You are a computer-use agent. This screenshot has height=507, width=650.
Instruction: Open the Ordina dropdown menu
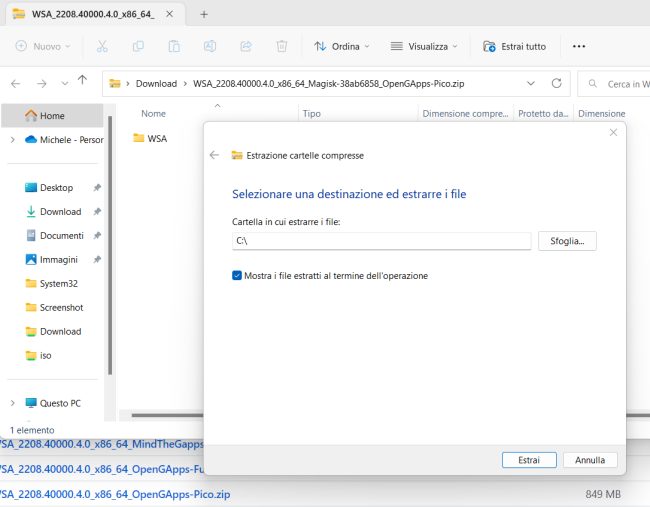point(341,46)
